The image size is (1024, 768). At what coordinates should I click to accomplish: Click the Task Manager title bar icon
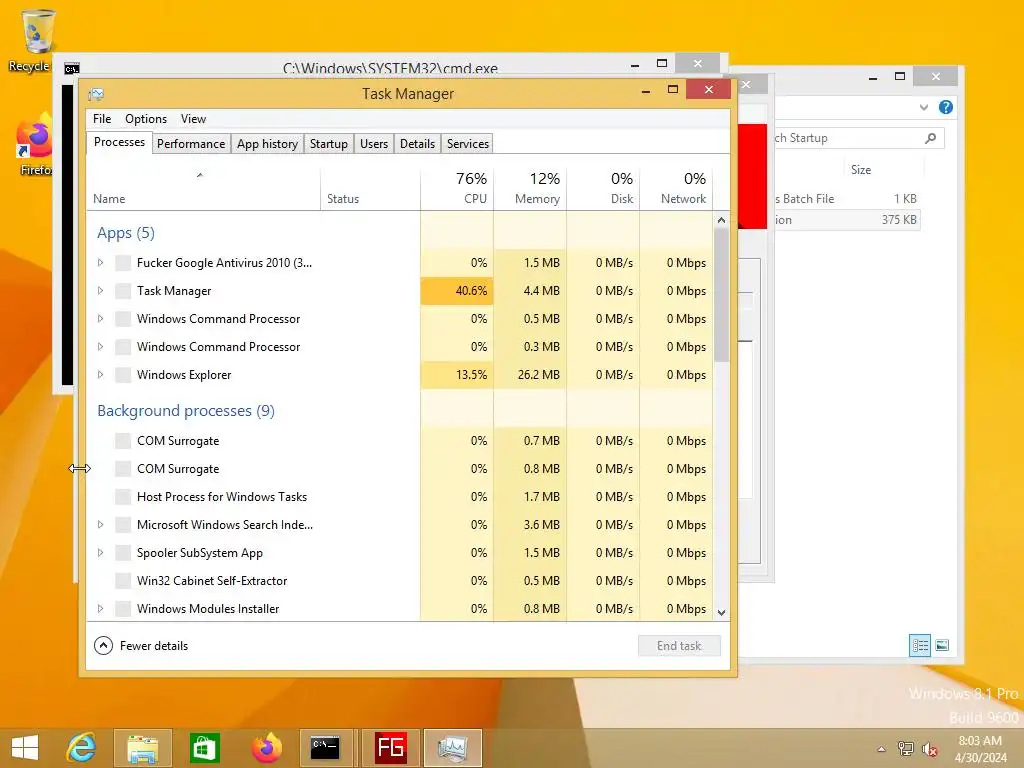click(x=96, y=94)
